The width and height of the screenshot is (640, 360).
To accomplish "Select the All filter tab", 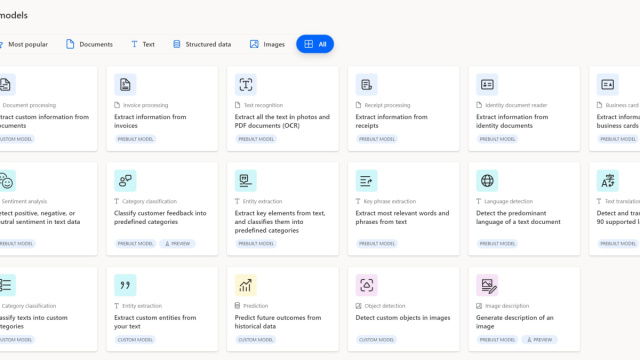I will click(x=315, y=44).
